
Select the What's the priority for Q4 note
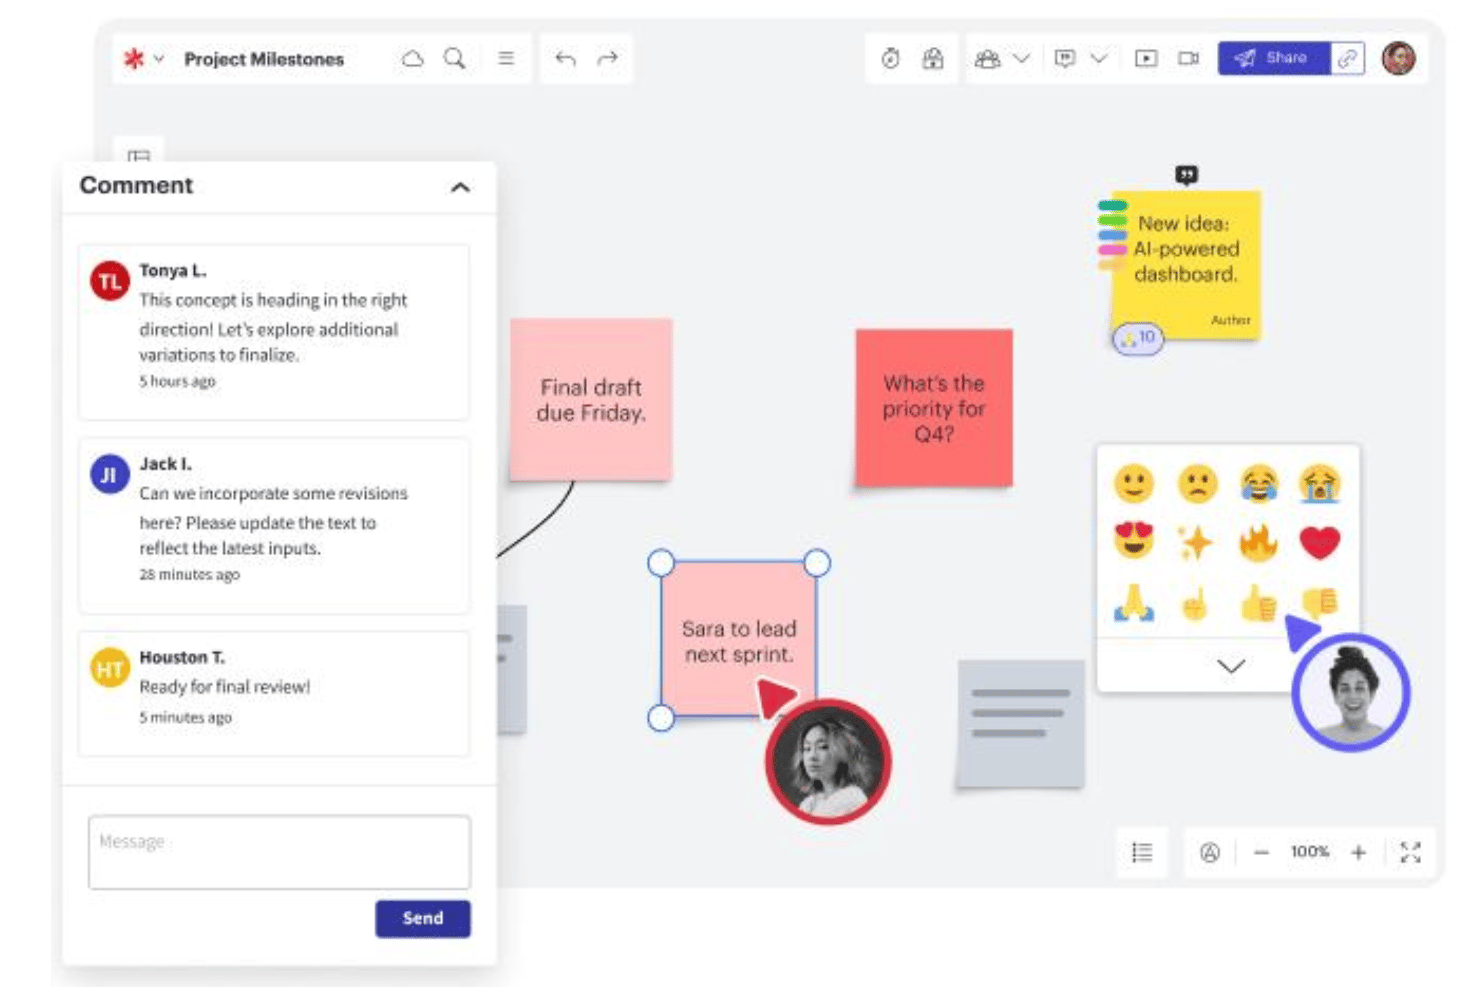pos(934,407)
